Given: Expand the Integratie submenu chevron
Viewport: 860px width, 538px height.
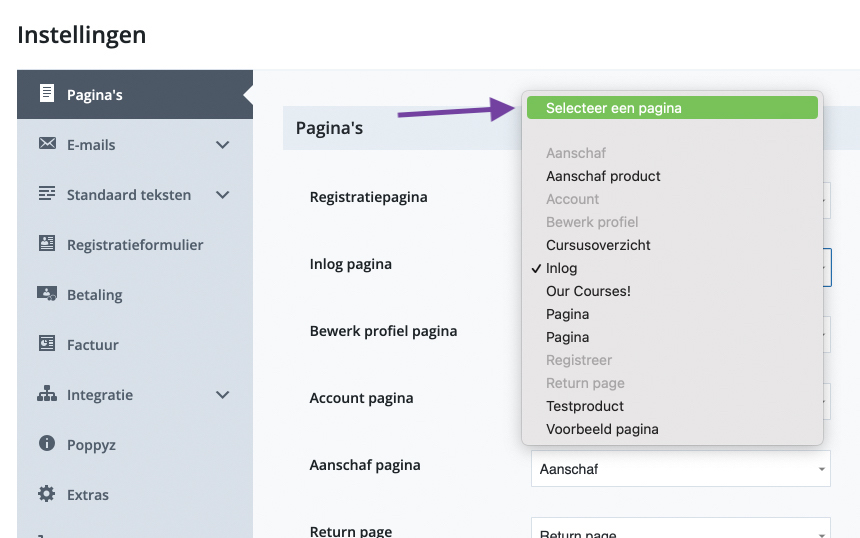Looking at the screenshot, I should coord(222,395).
